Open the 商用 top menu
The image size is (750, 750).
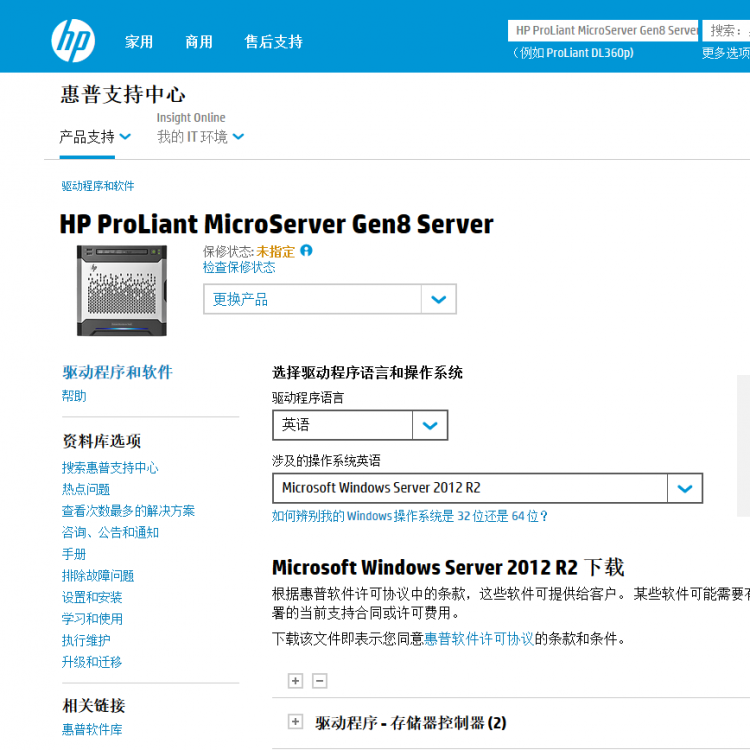[199, 42]
